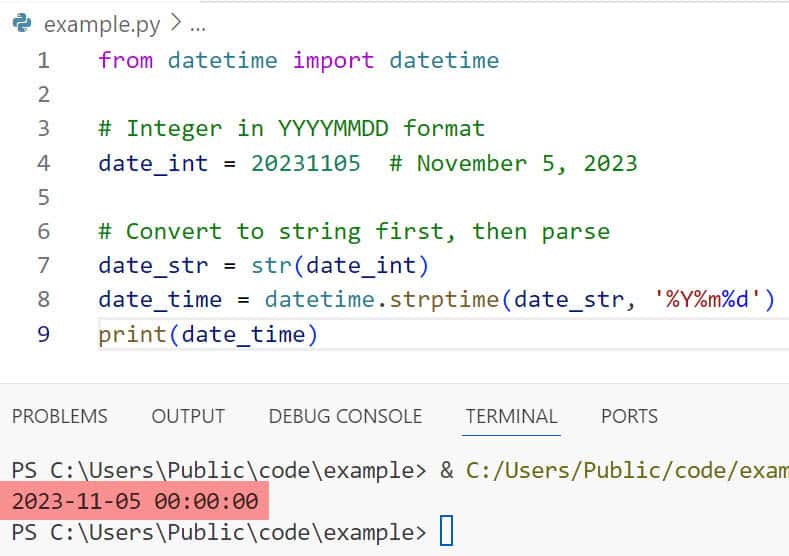Click line number 1 in the gutter
The width and height of the screenshot is (789, 556).
pyautogui.click(x=43, y=60)
